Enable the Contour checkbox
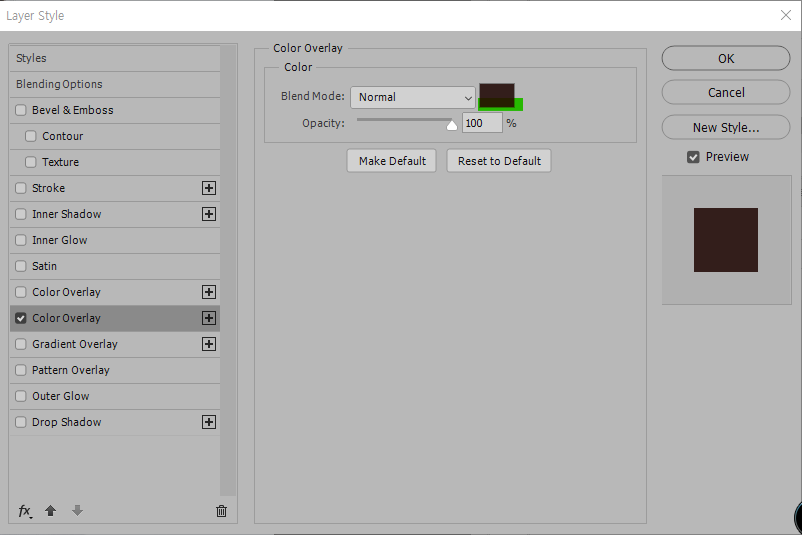 tap(31, 136)
